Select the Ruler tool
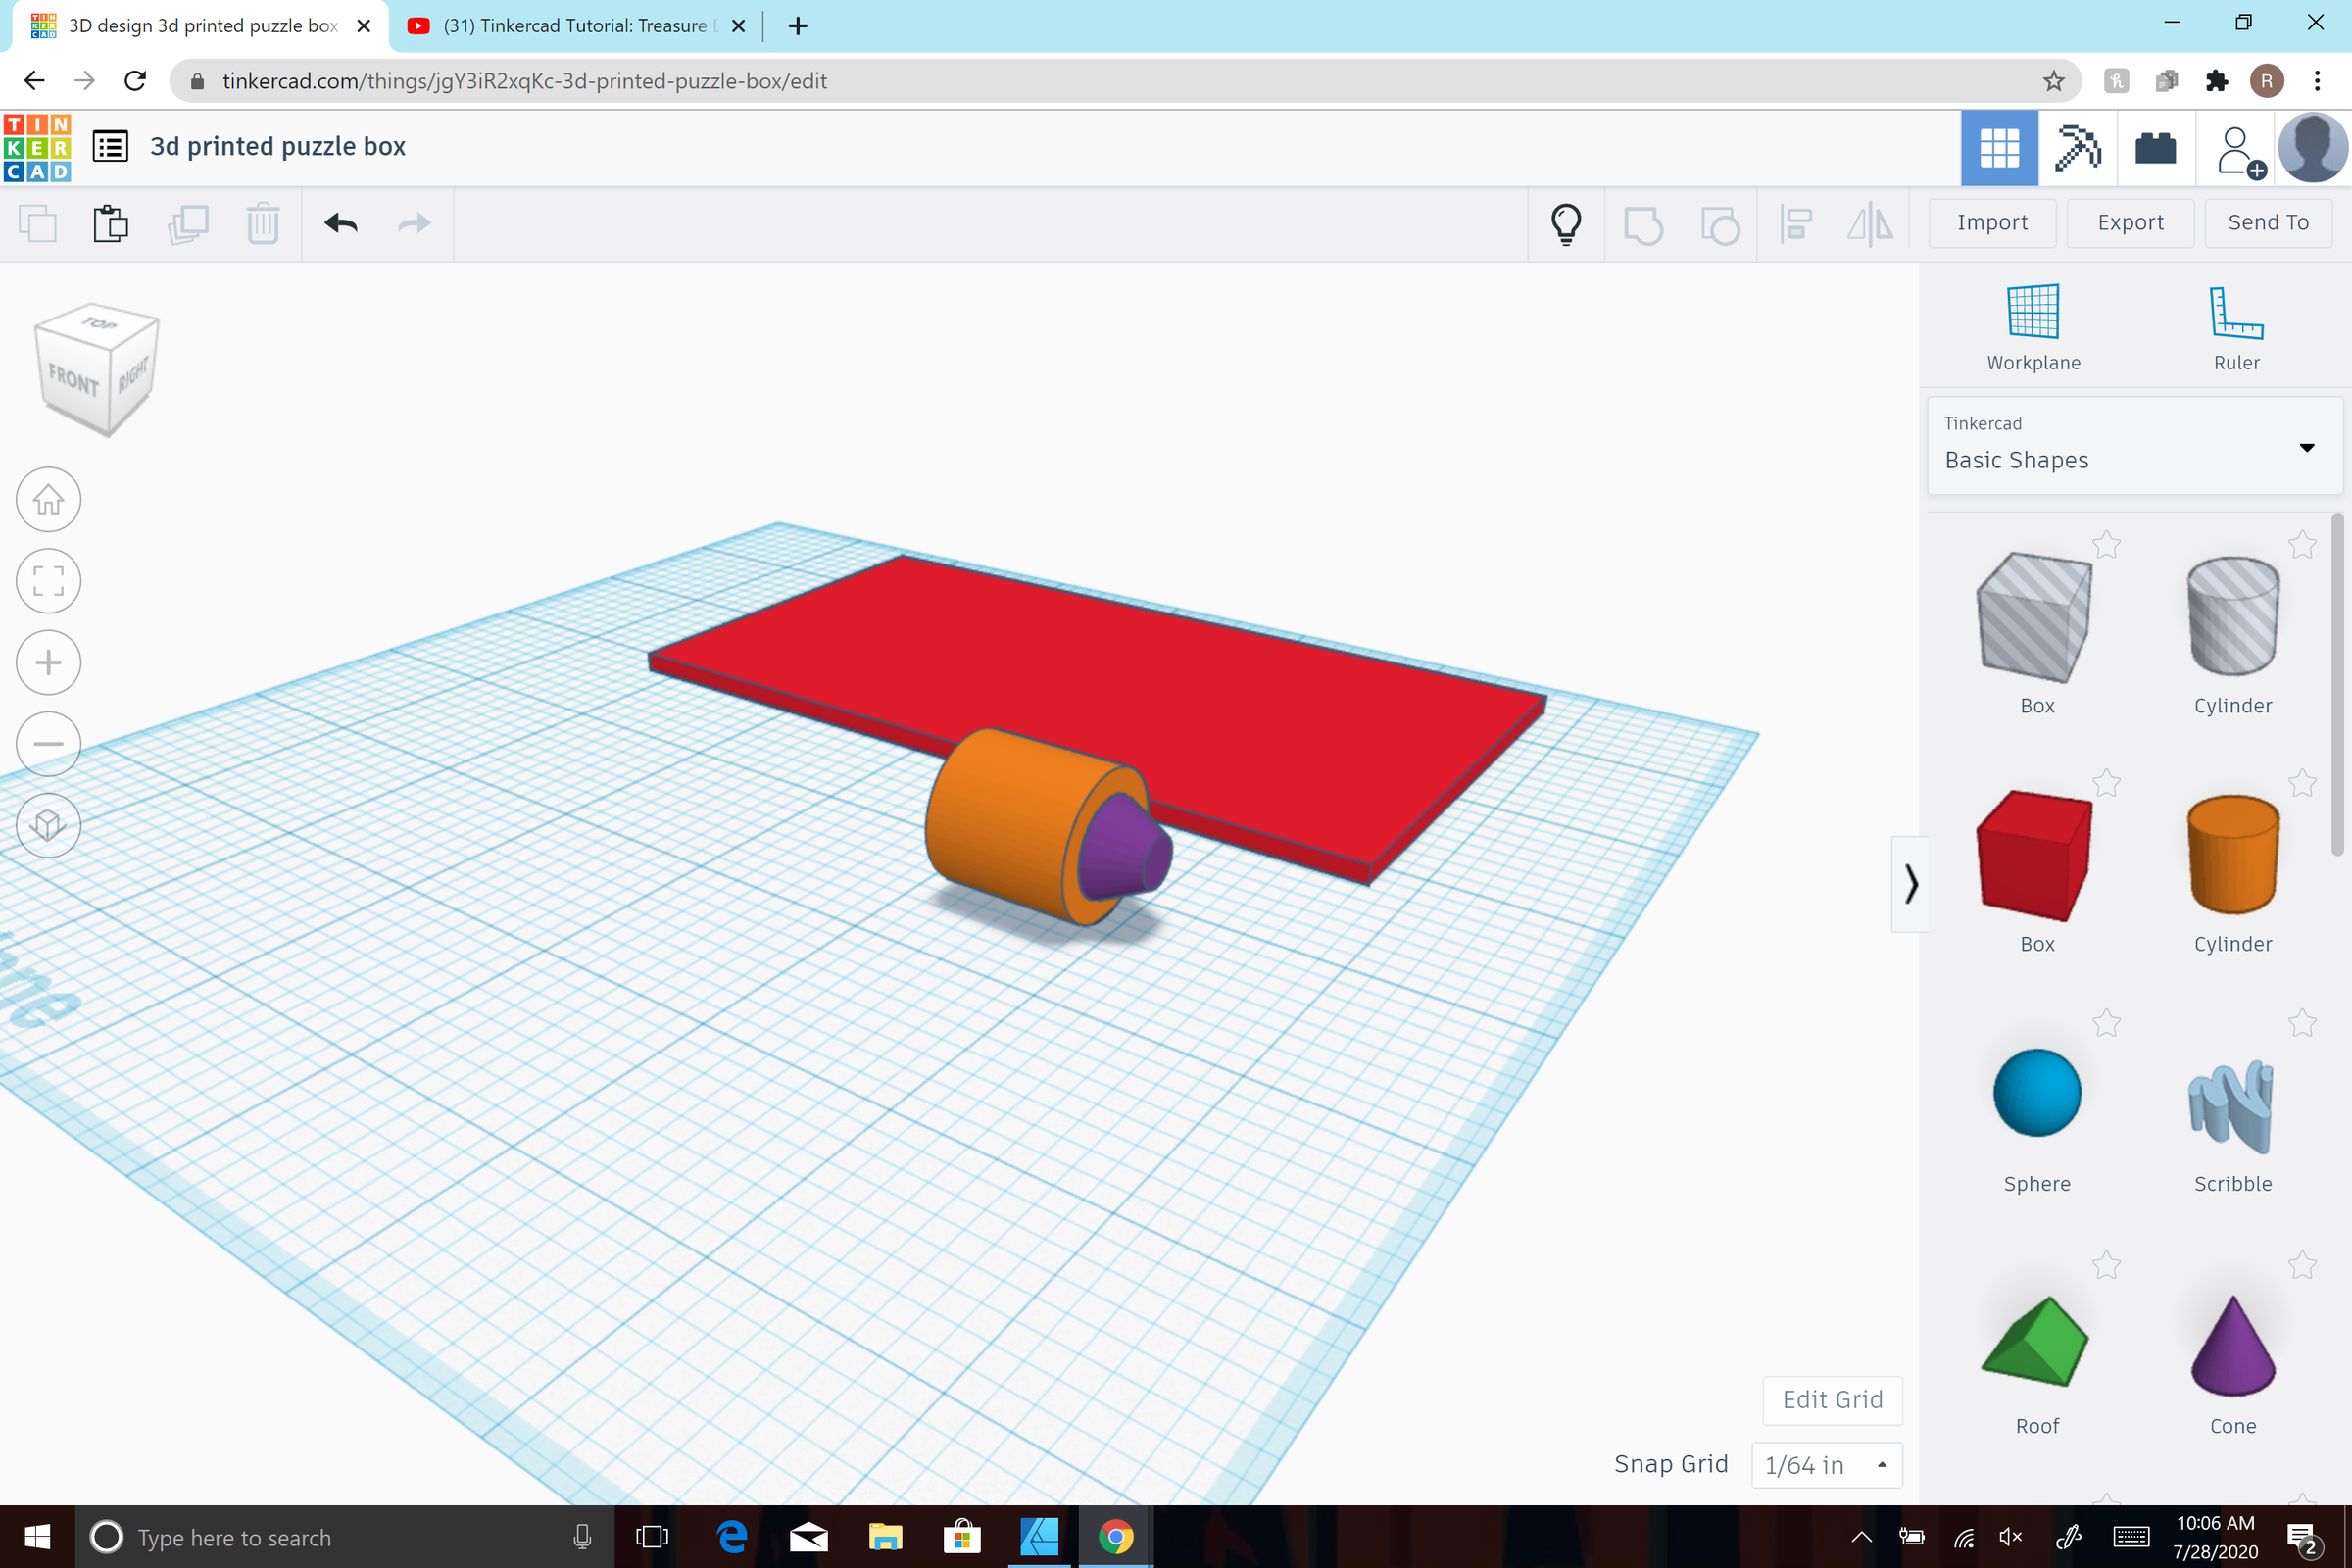Screen dimensions: 2352x1568 pyautogui.click(x=2234, y=320)
